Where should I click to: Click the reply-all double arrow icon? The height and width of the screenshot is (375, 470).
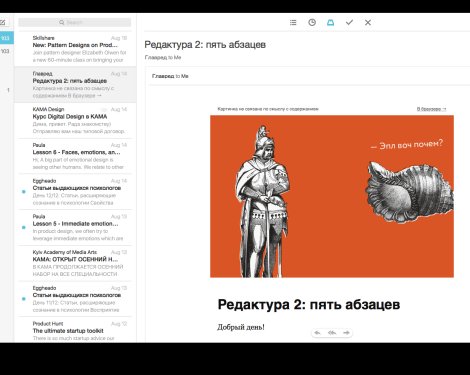[332, 333]
